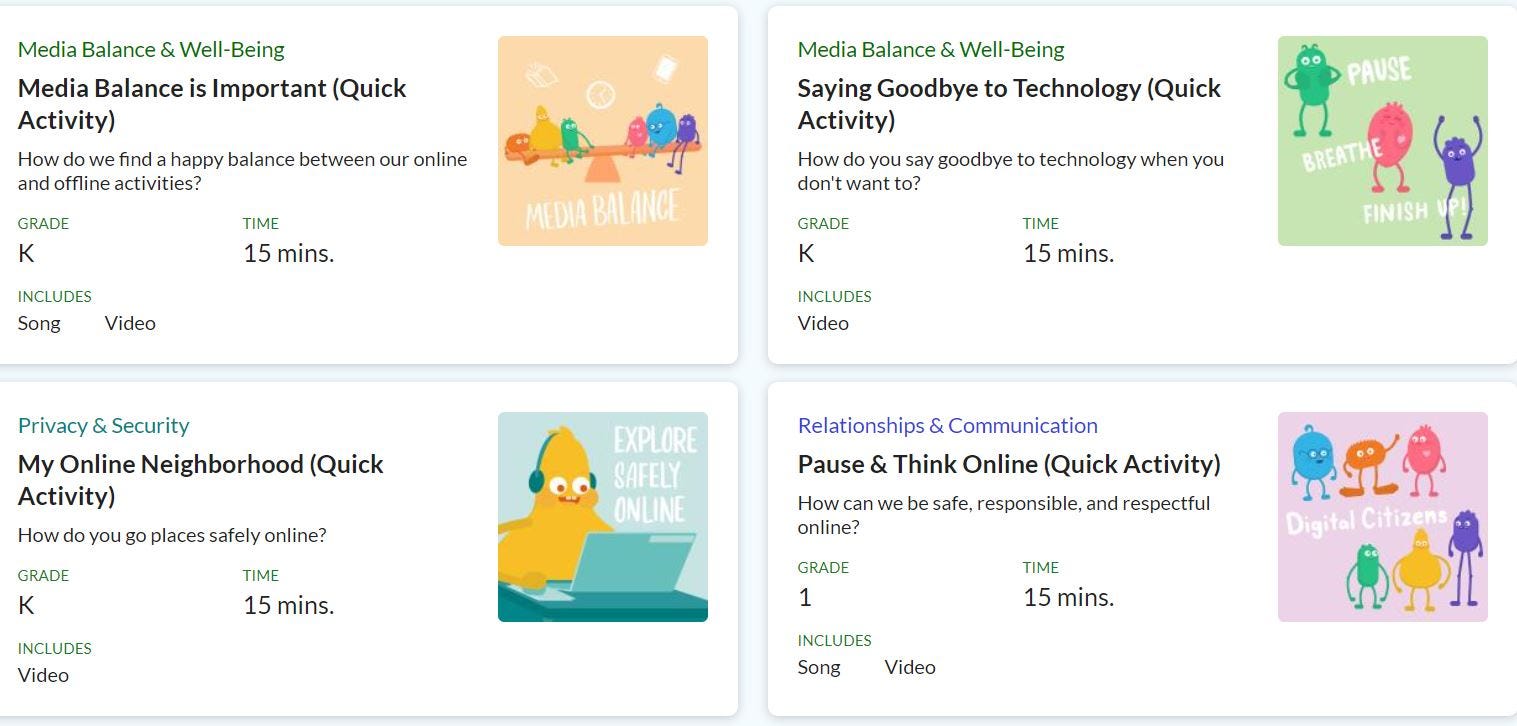Click 15 mins. in Saying Goodbye to Technology card
The image size is (1517, 726).
[x=1069, y=253]
